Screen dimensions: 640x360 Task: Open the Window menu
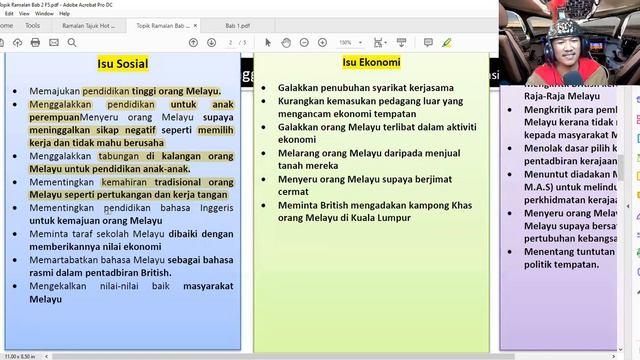[44, 13]
